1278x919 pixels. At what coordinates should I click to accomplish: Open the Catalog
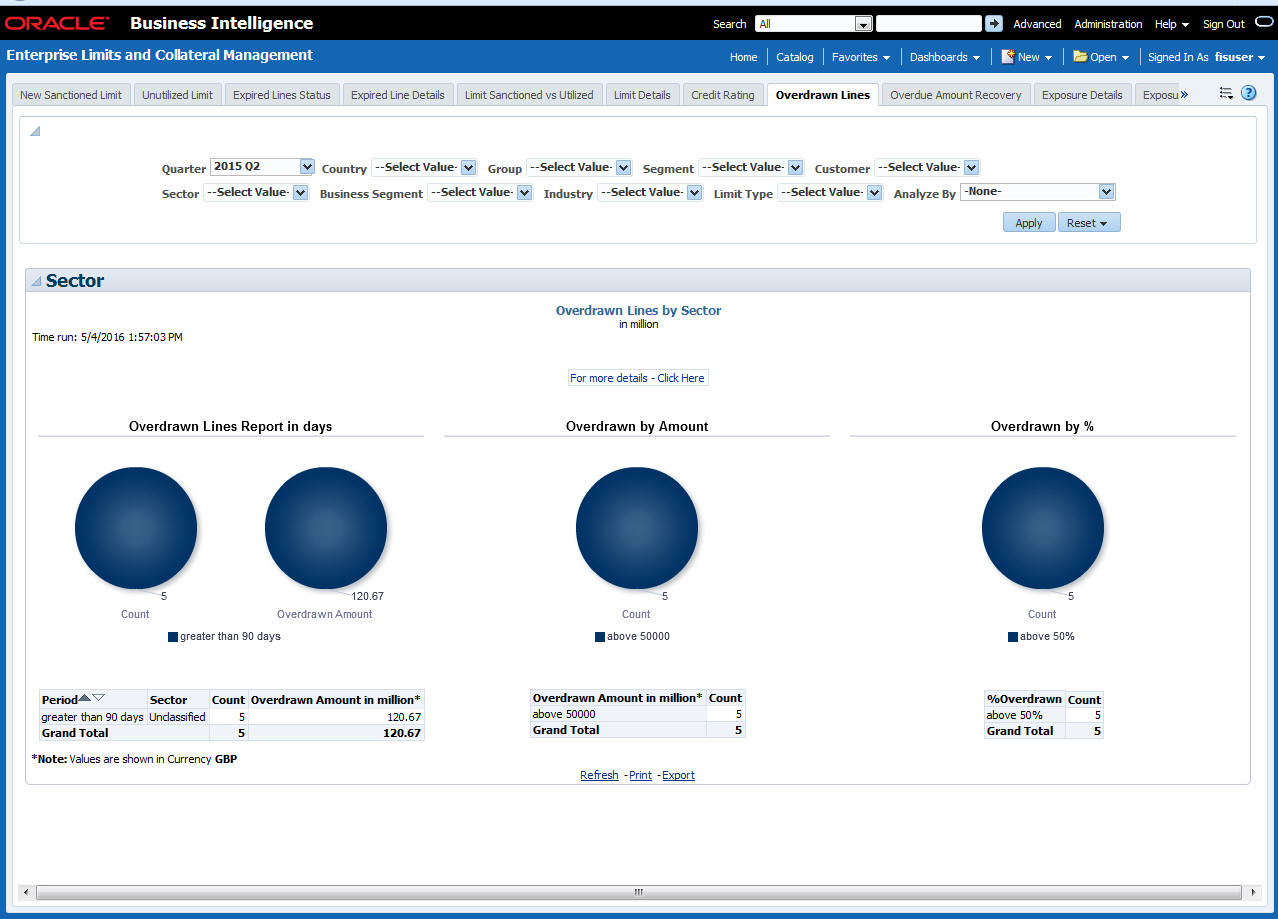(x=795, y=57)
